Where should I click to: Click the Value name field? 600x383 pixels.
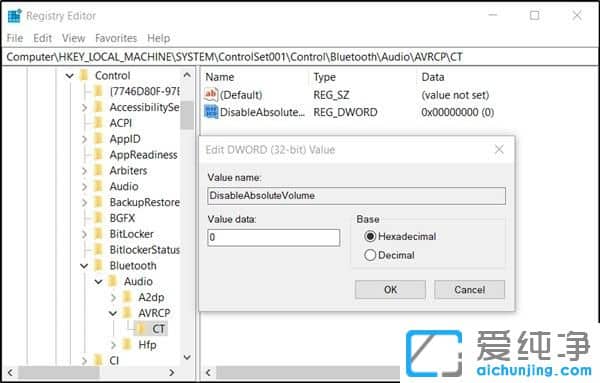(x=356, y=196)
